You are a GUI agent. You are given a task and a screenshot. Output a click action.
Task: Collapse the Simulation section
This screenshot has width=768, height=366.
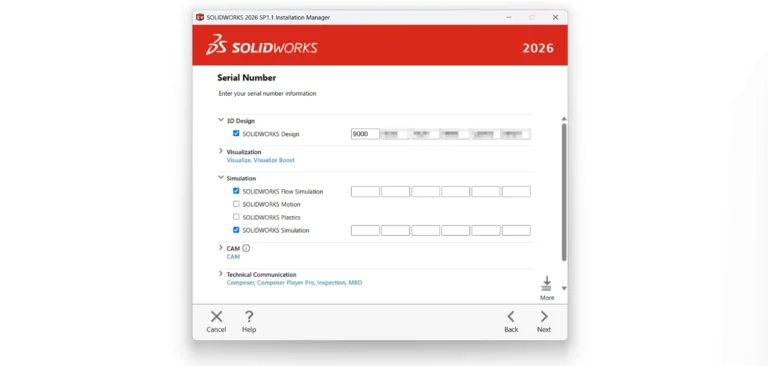(x=221, y=177)
